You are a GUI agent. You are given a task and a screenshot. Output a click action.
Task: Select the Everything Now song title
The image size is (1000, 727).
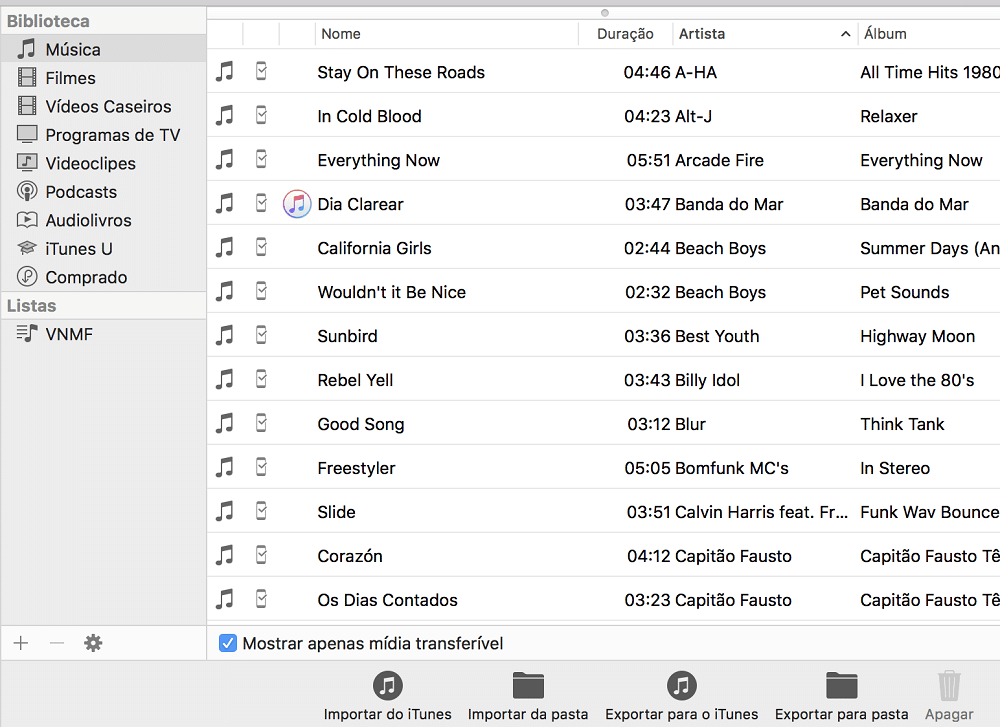coord(379,160)
